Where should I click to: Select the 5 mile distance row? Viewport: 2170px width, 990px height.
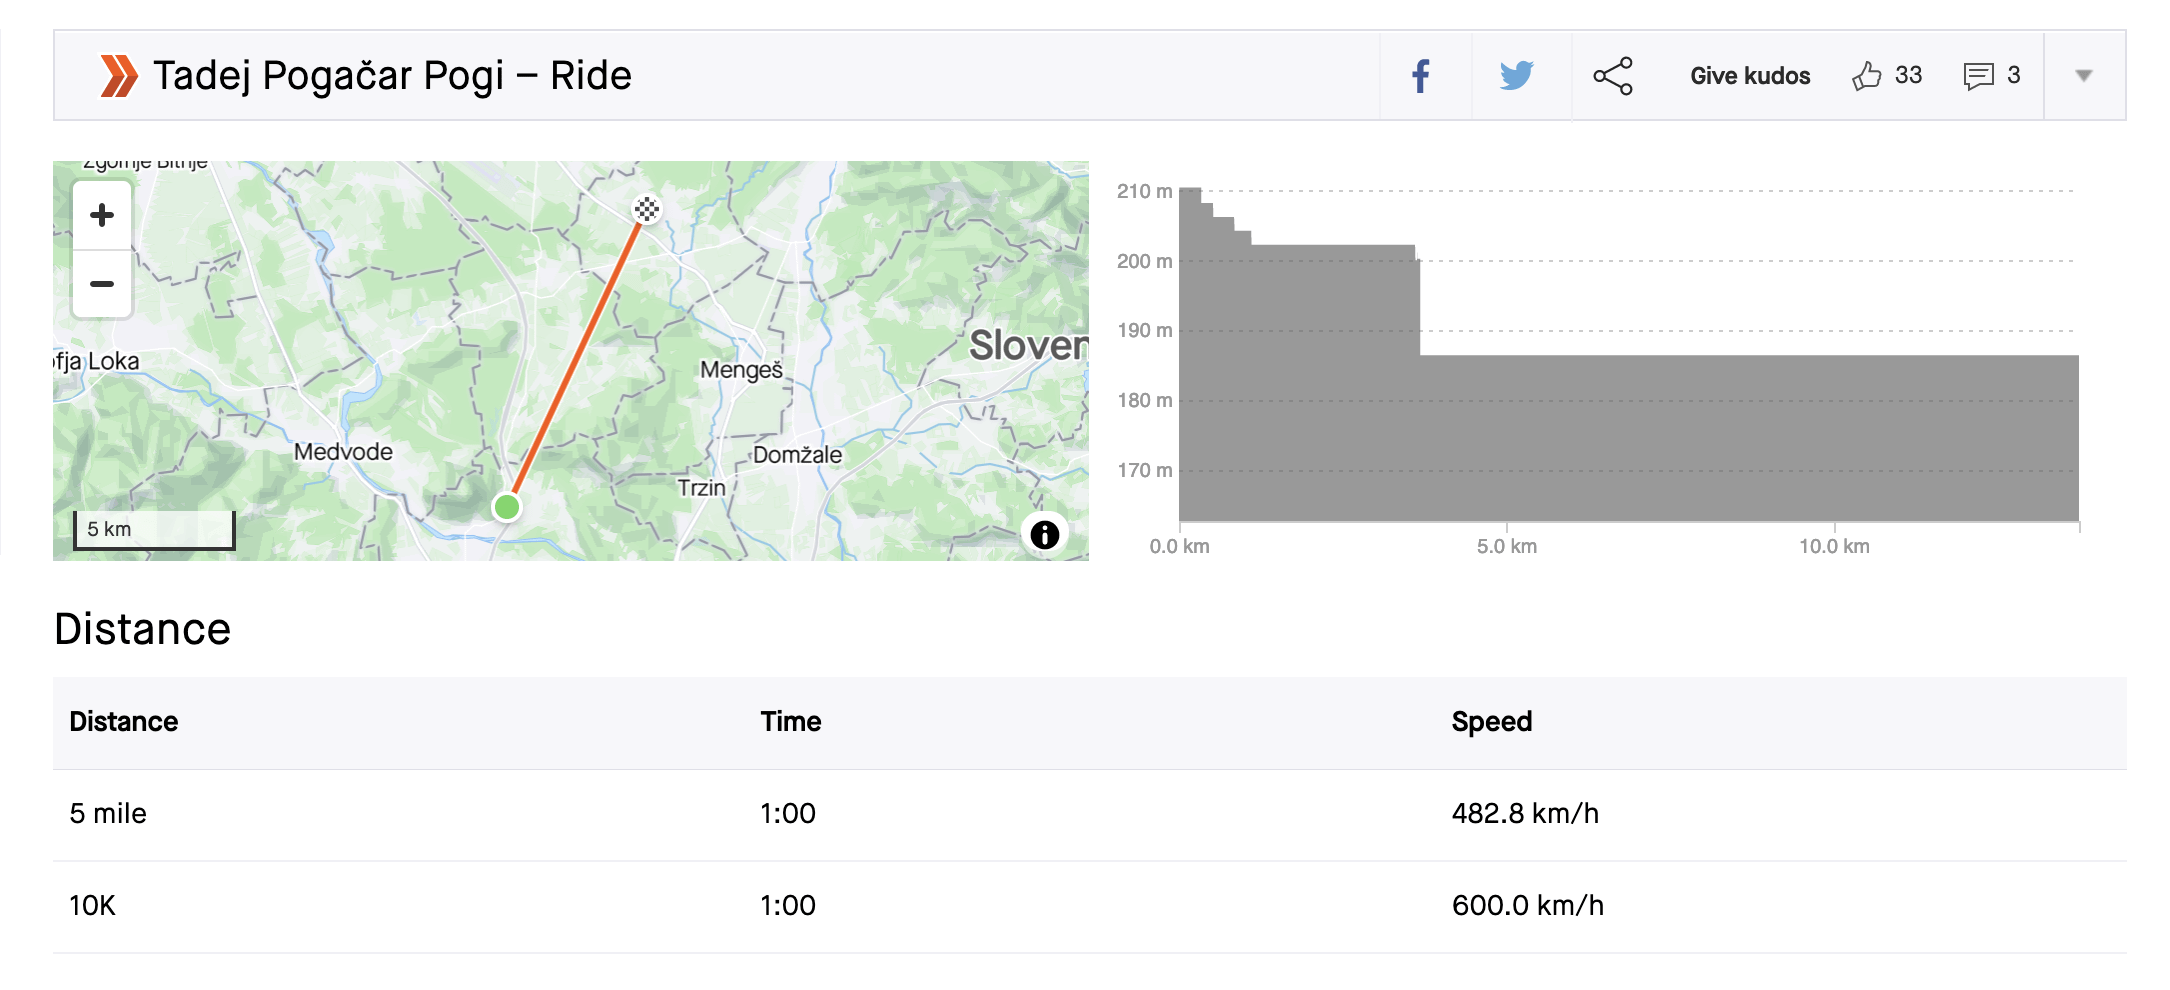[x=1090, y=814]
